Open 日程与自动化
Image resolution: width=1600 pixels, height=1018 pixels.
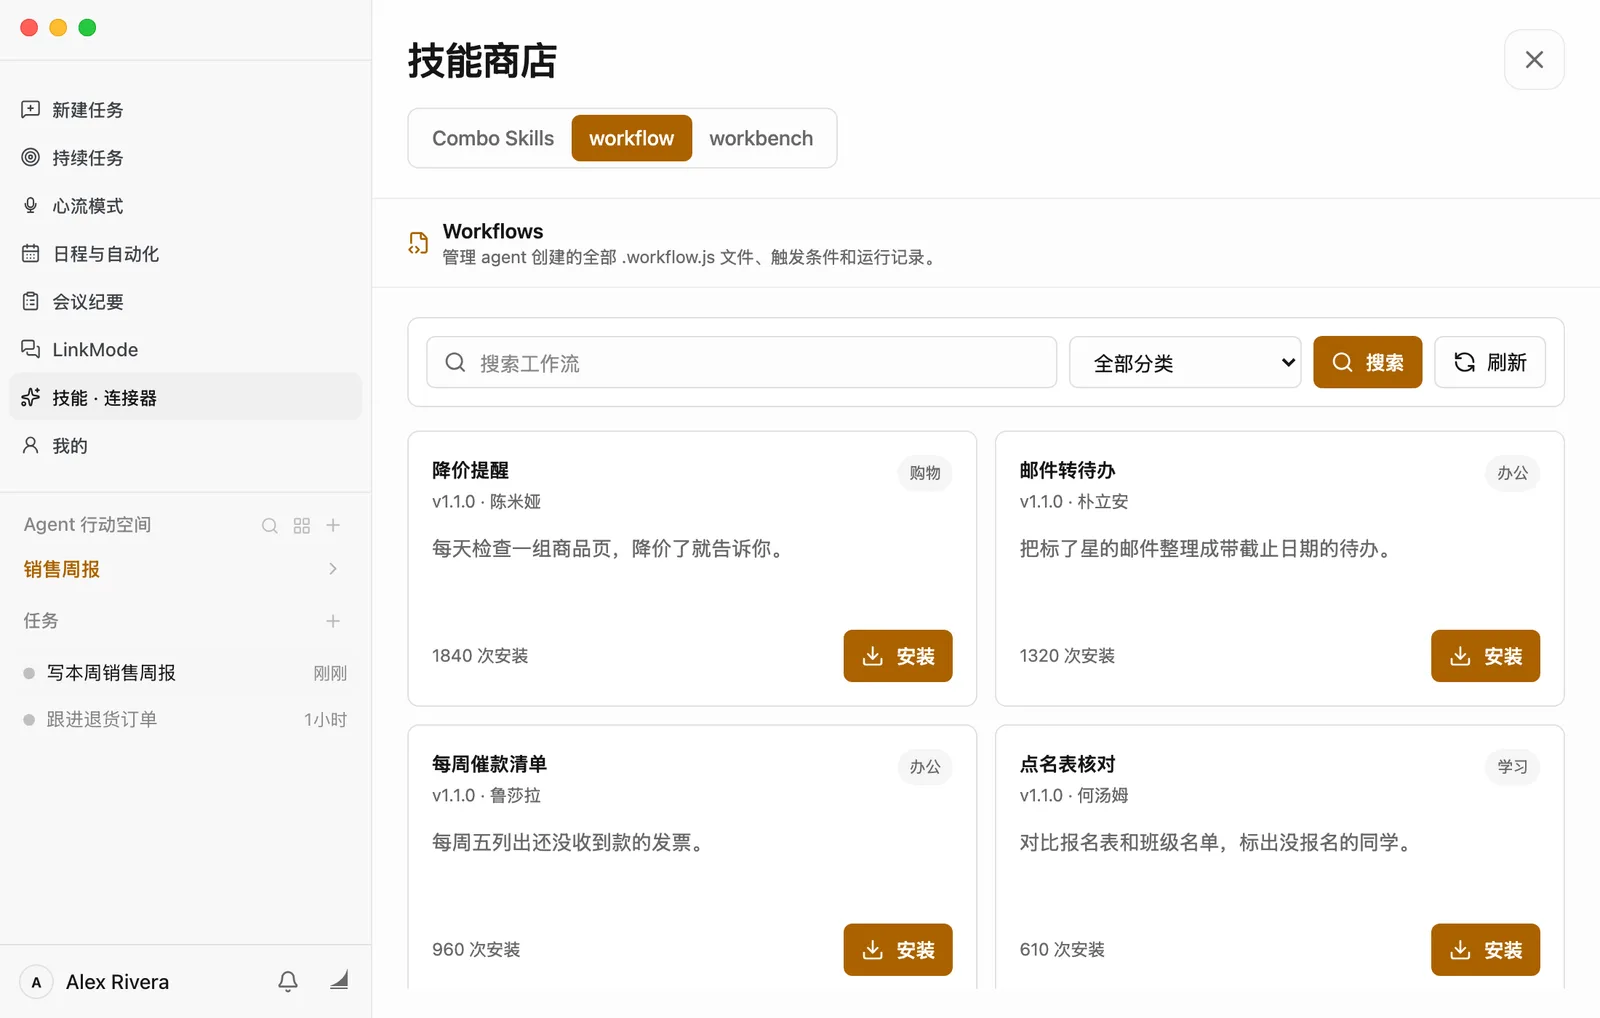point(185,254)
